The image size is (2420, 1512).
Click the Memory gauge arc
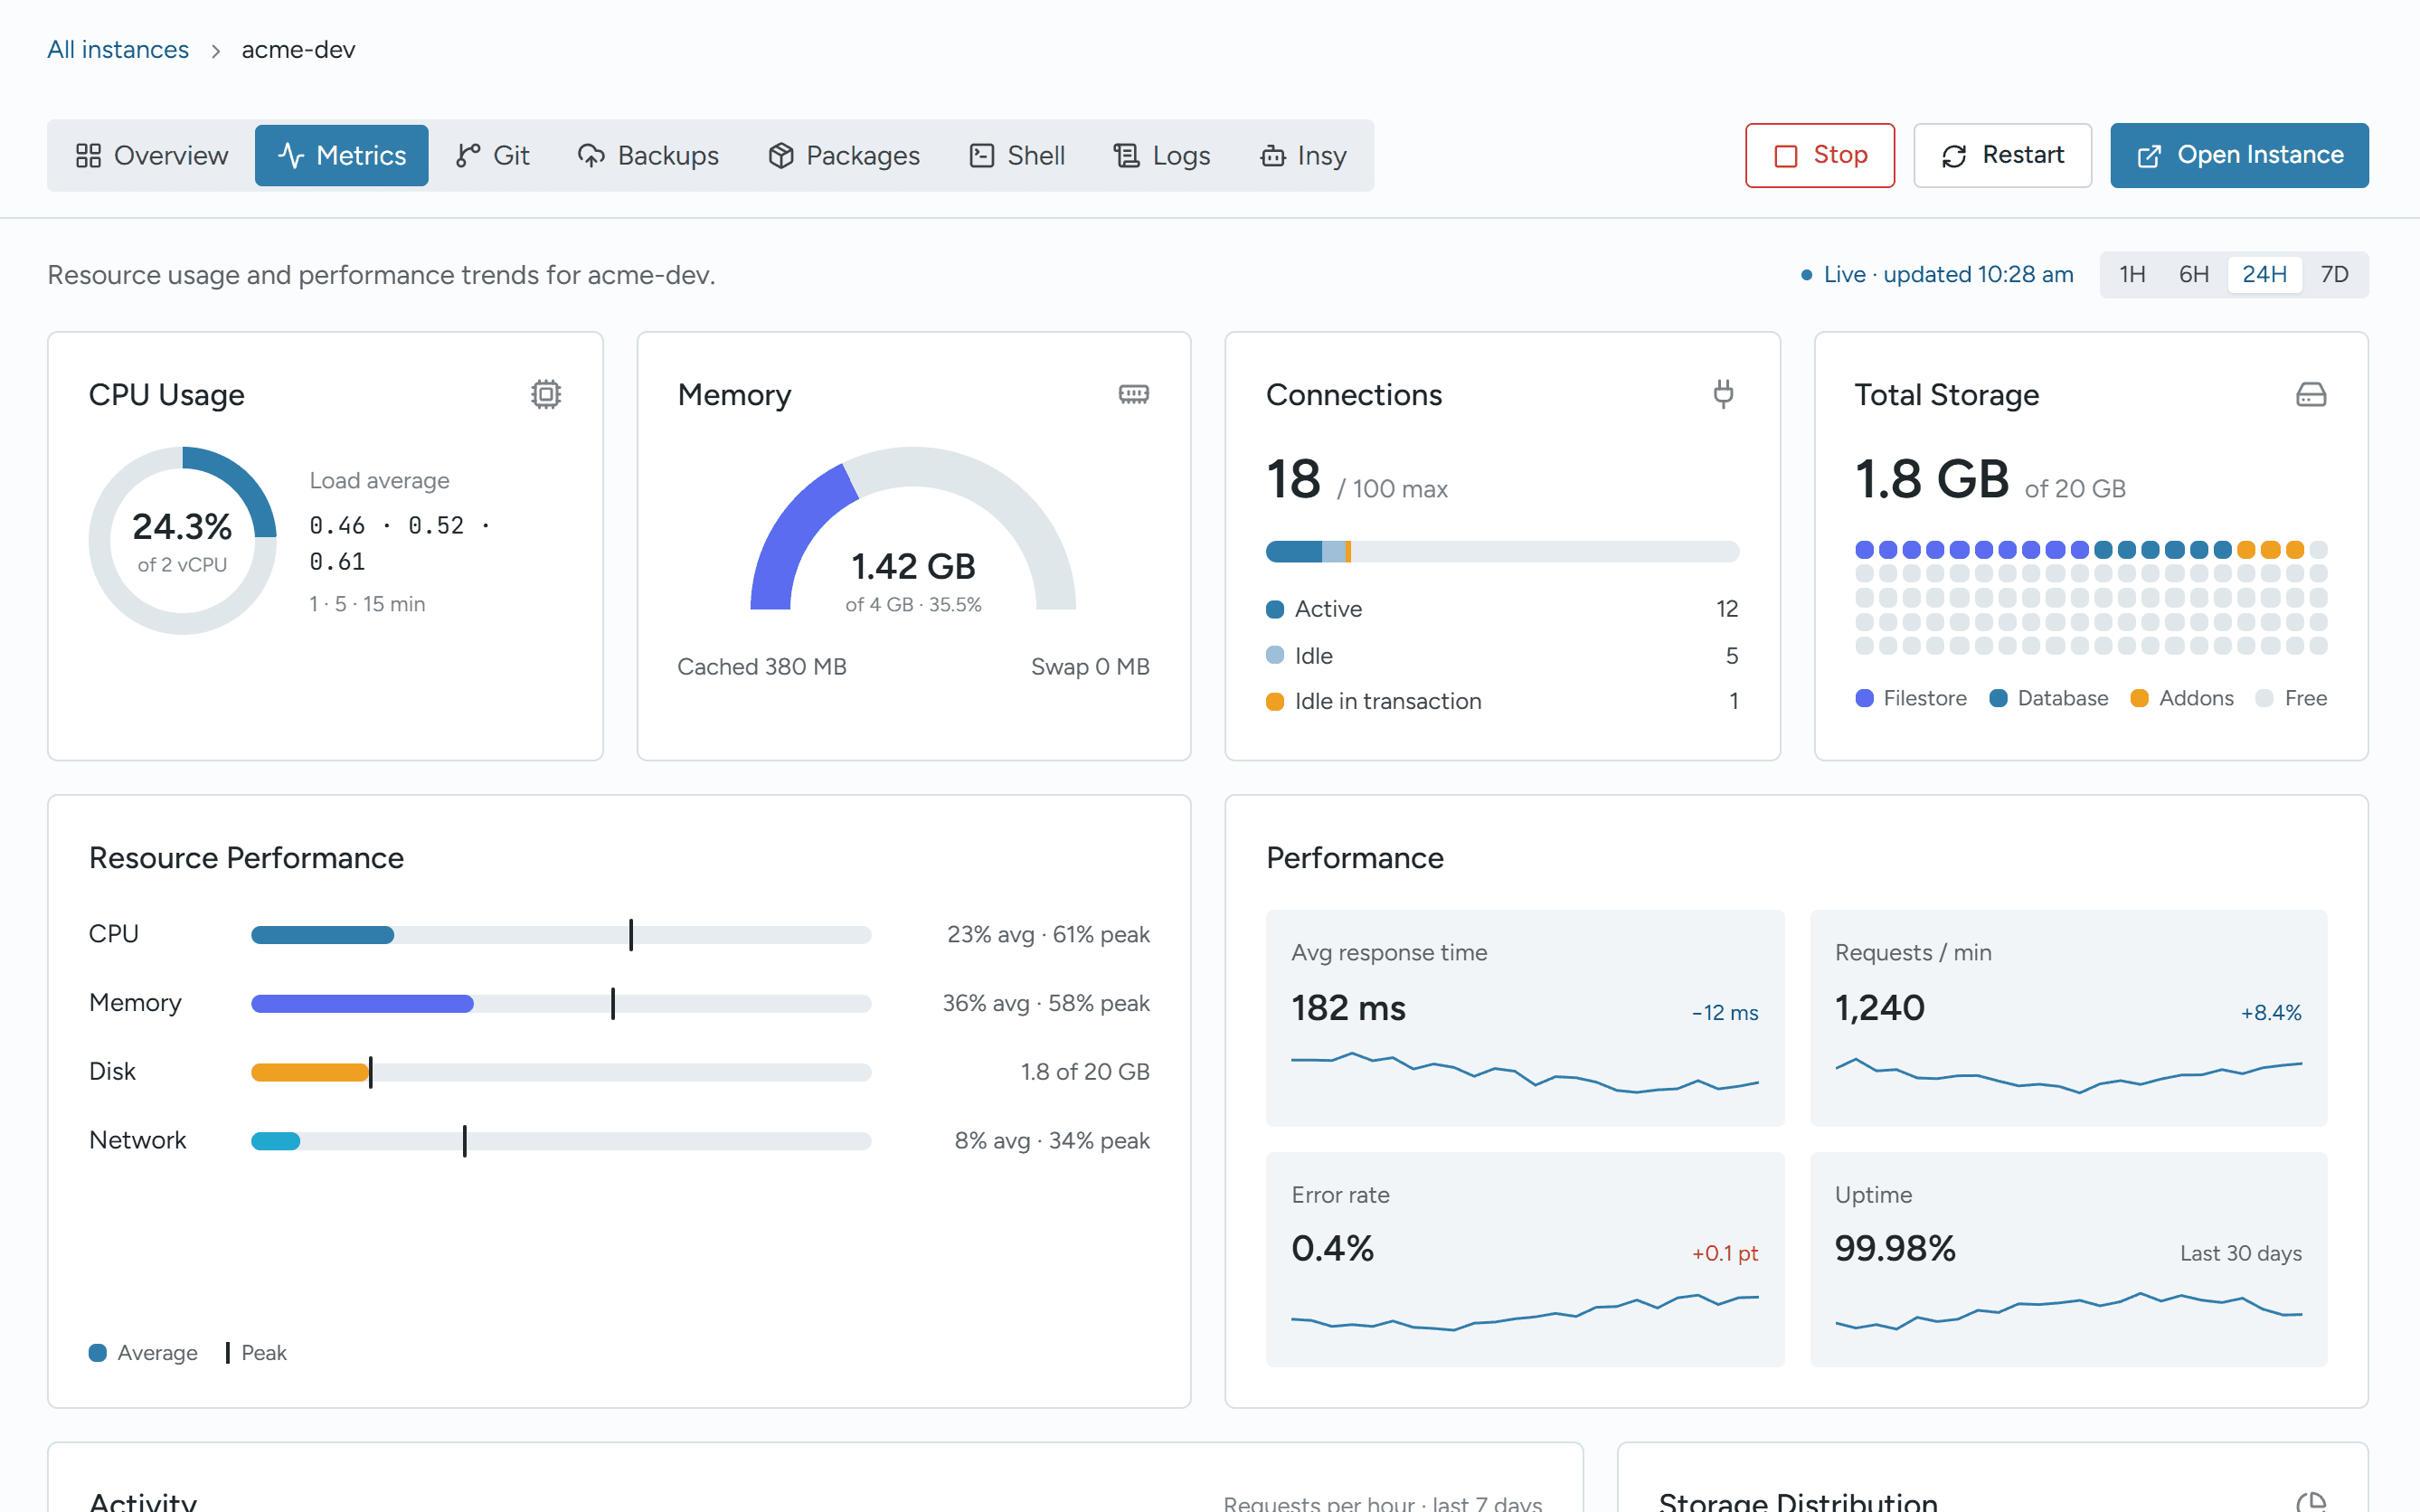[913, 528]
